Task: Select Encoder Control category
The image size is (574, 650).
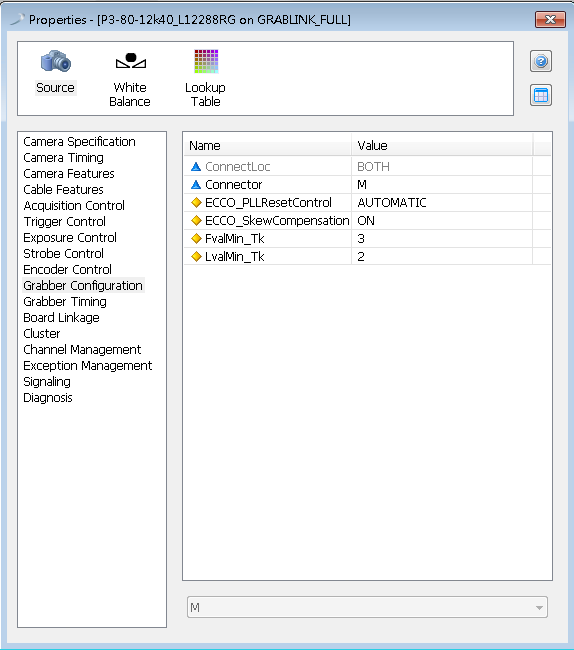Action: 67,270
